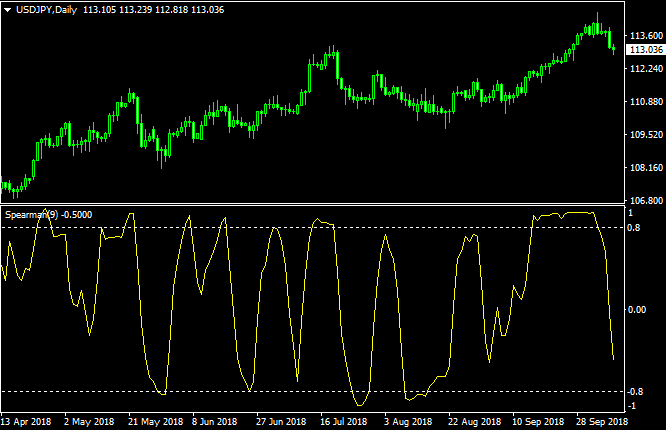Click the 113.600 price axis label
Screen dimensions: 666x430
(646, 36)
